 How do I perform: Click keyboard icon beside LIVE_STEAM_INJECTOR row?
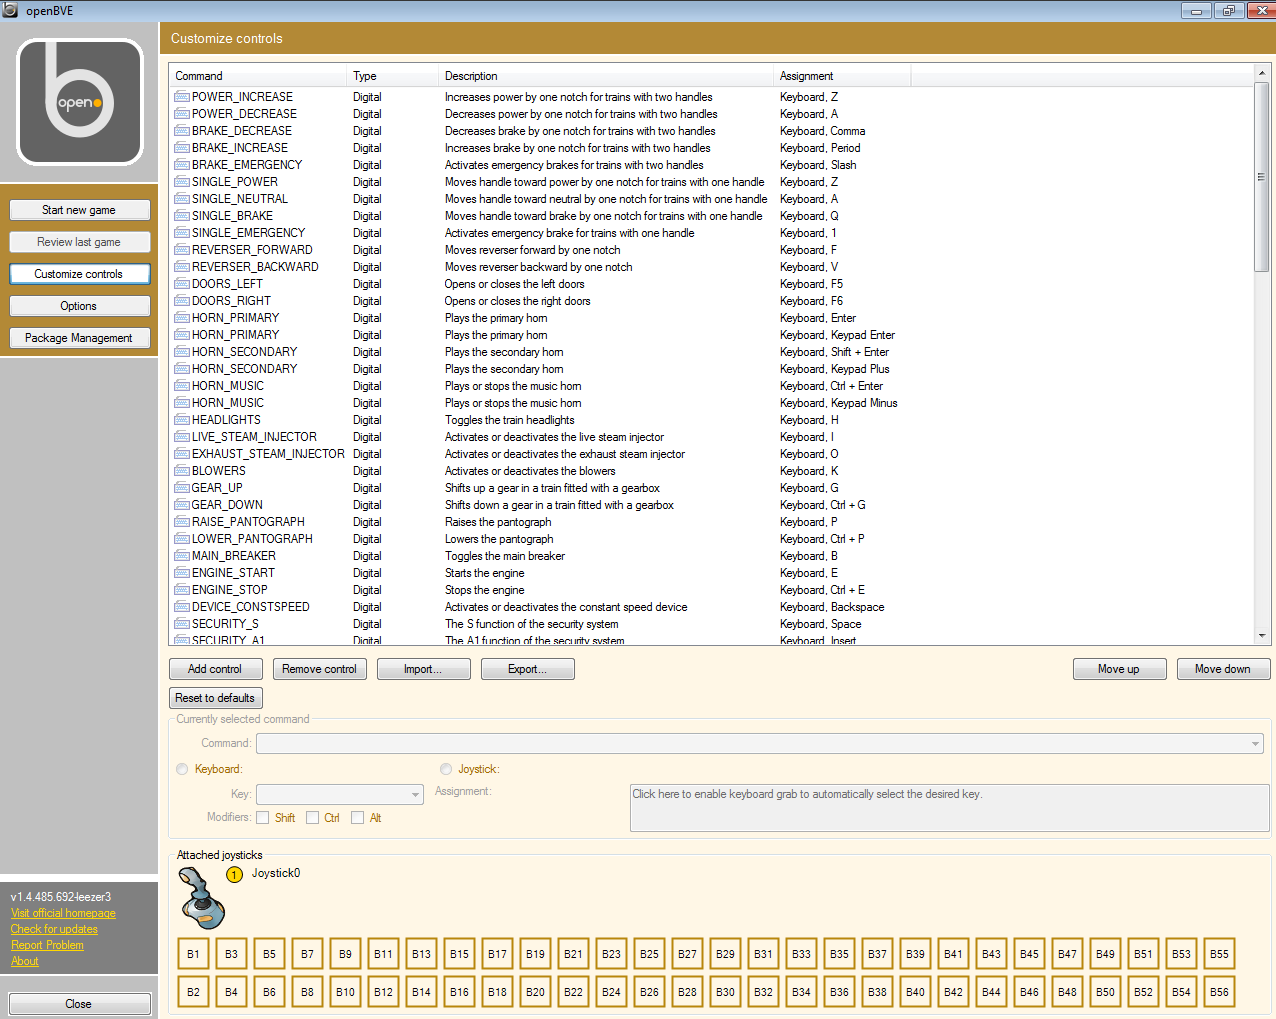coord(182,437)
